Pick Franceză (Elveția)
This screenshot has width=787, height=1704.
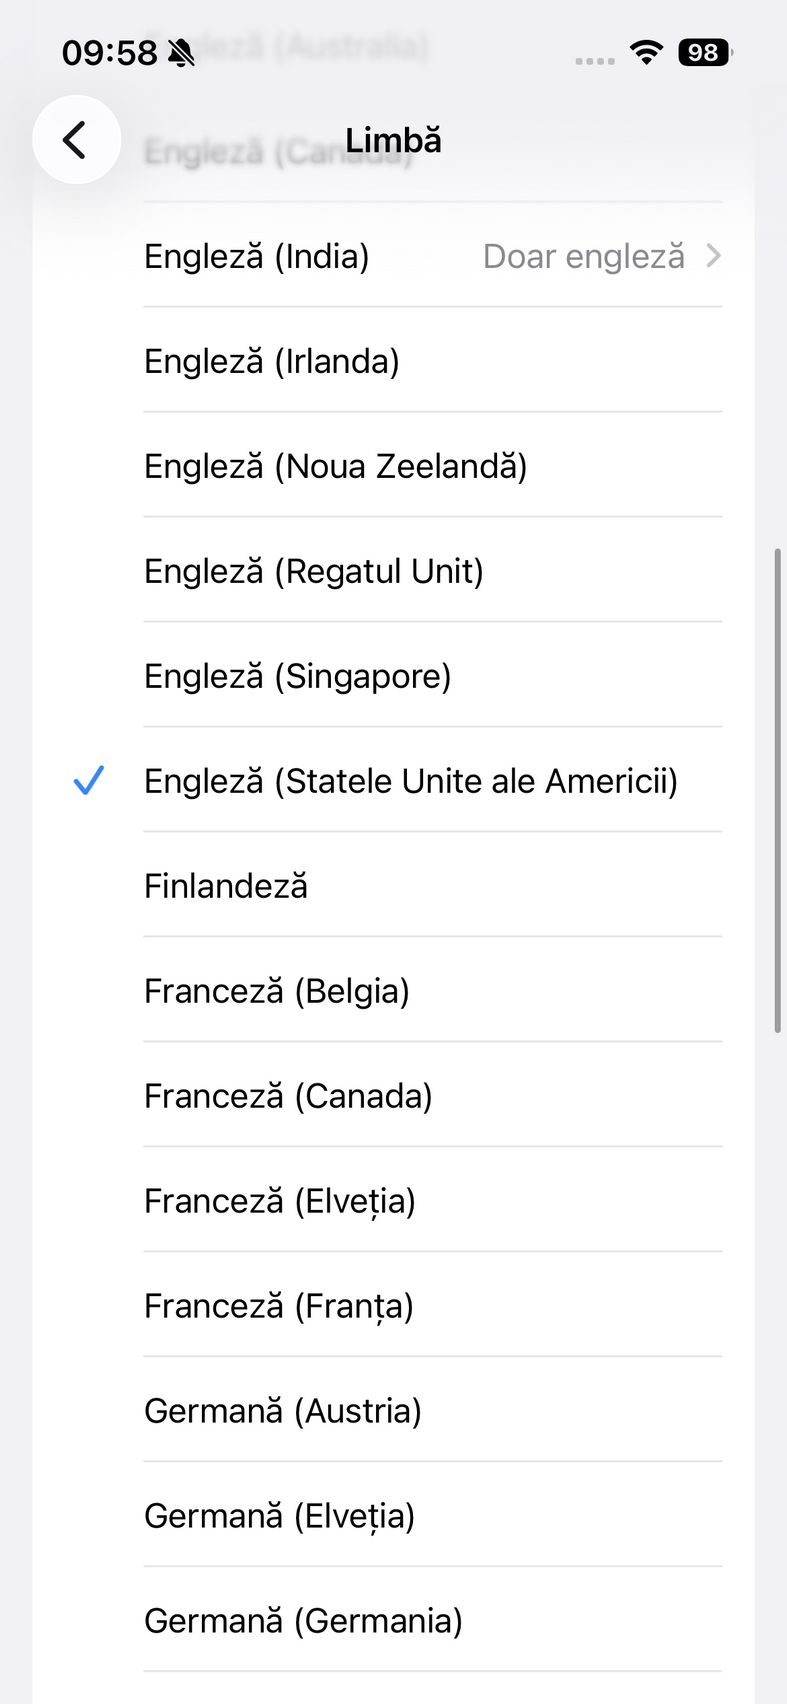point(280,1201)
